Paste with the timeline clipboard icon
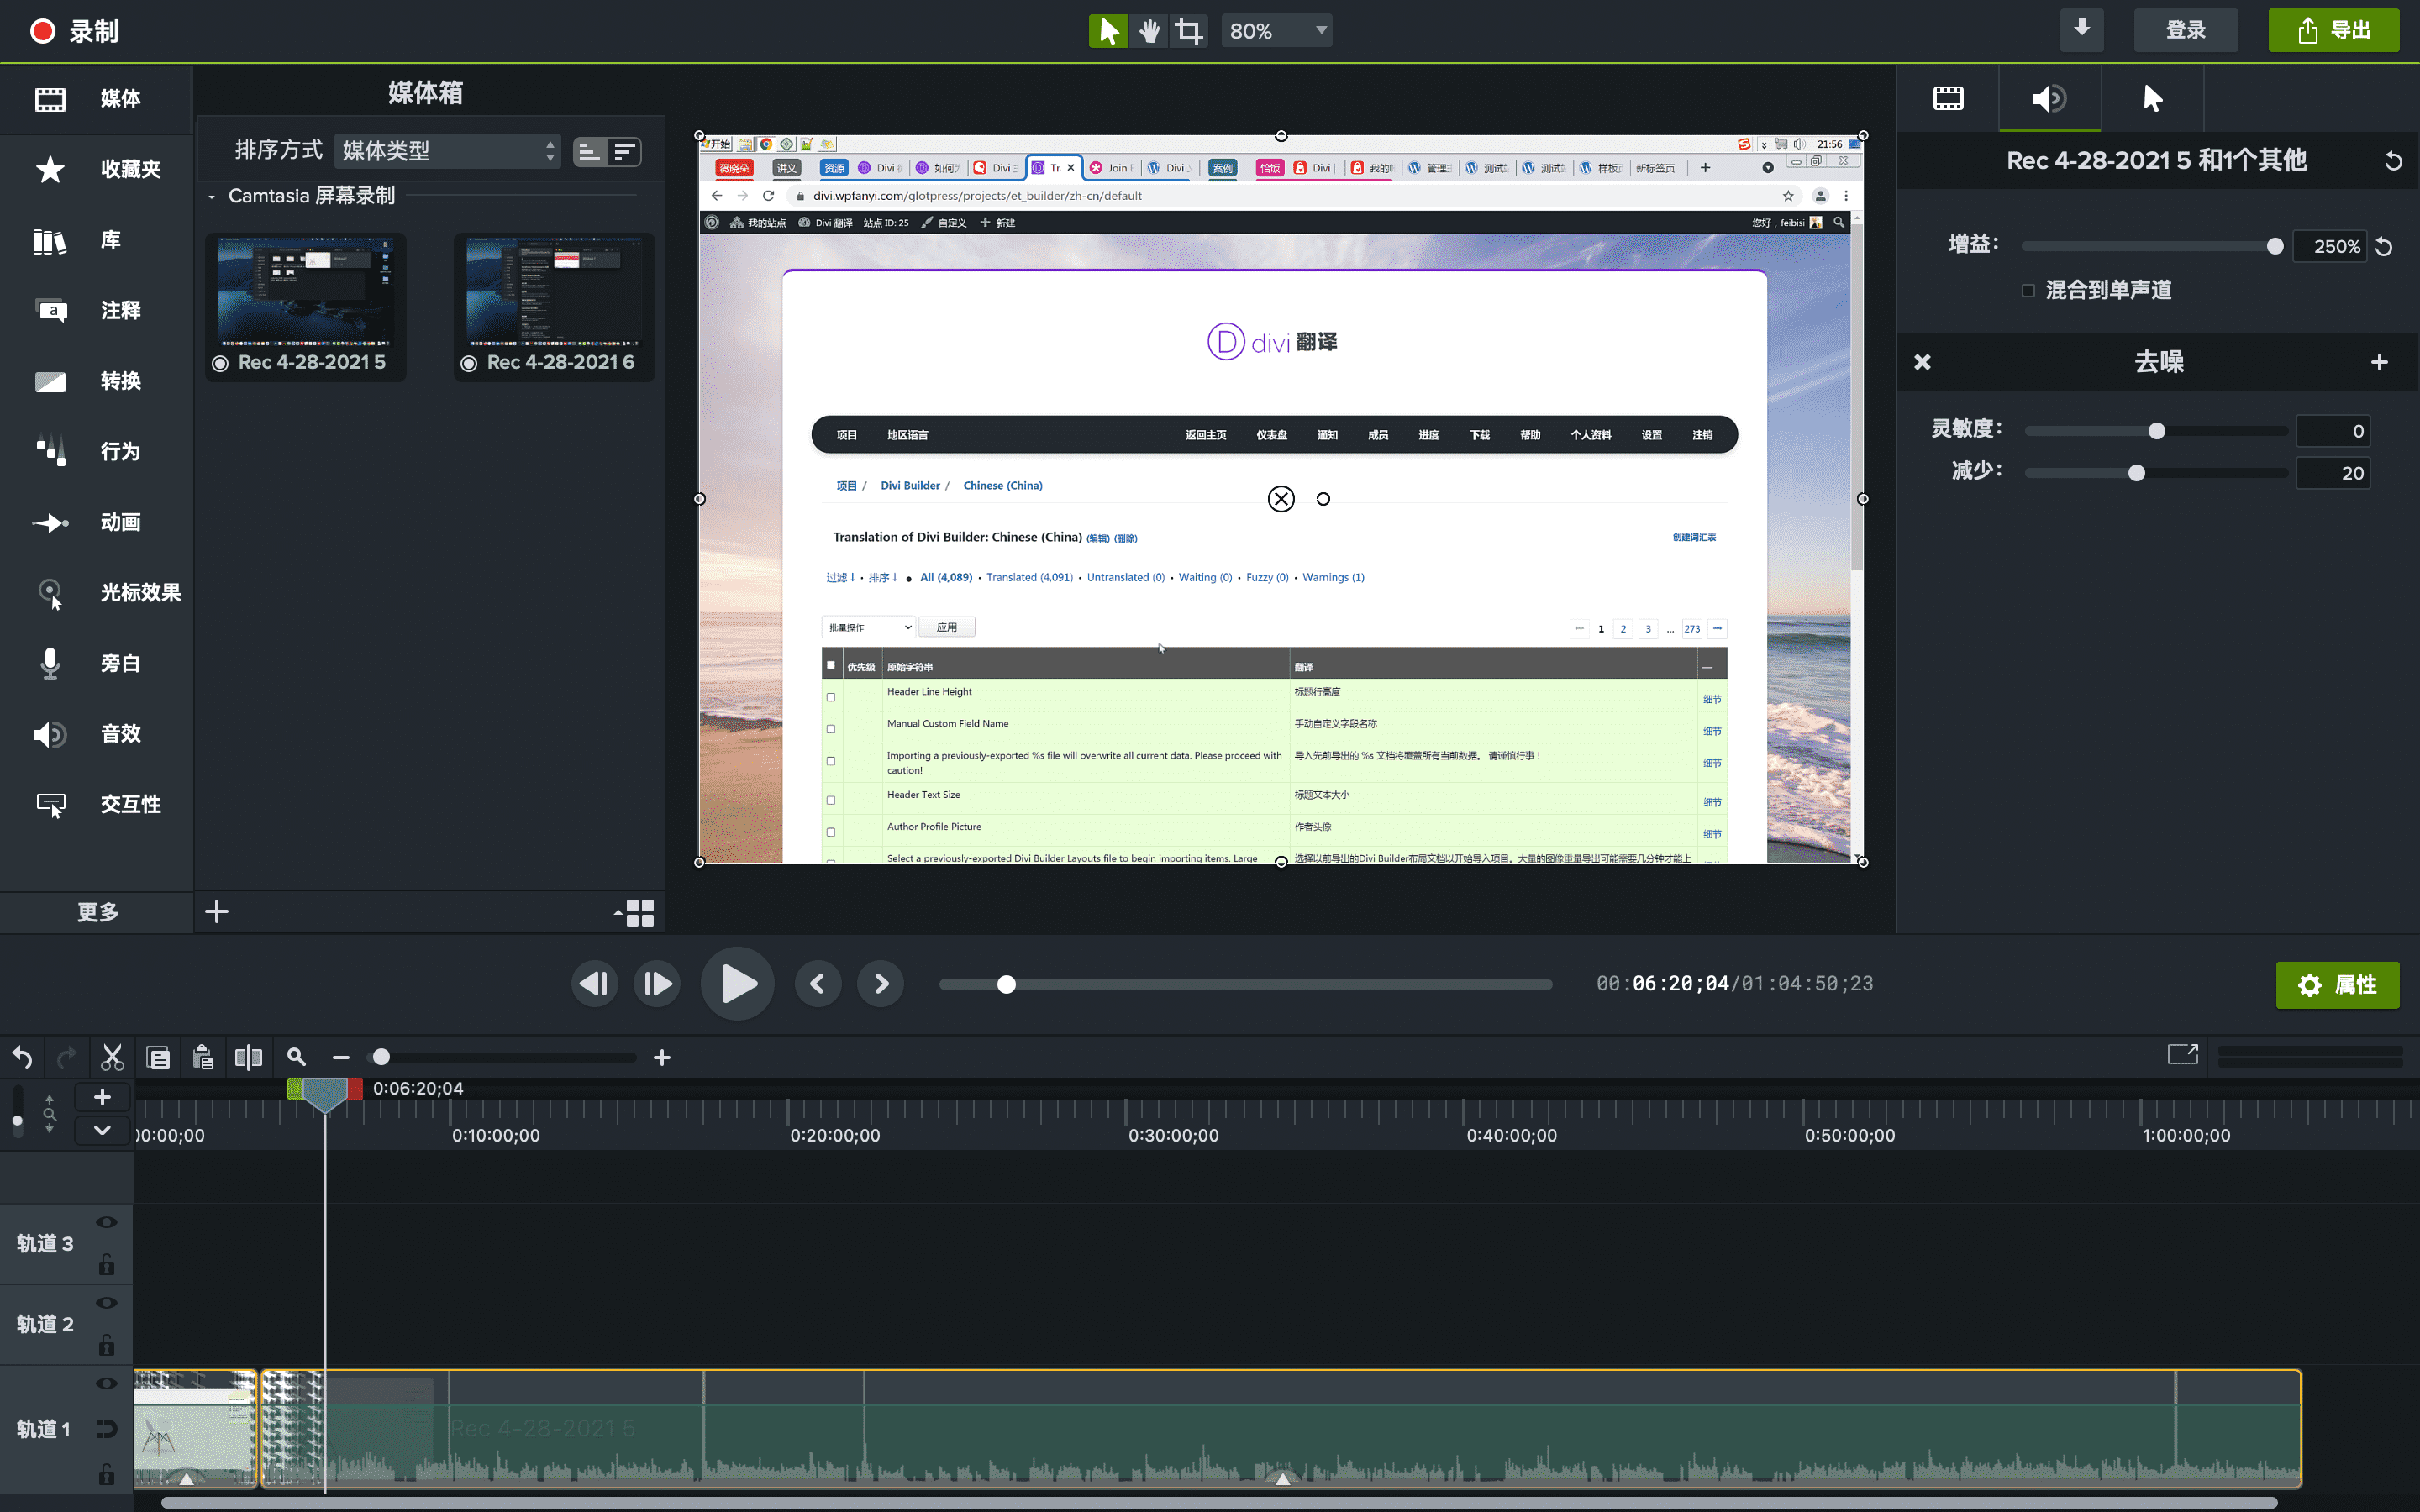Image resolution: width=2420 pixels, height=1512 pixels. point(203,1057)
